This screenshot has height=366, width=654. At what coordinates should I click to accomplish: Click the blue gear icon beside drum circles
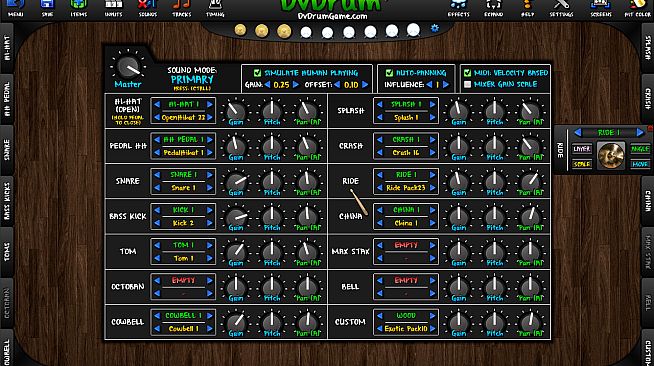[x=435, y=28]
